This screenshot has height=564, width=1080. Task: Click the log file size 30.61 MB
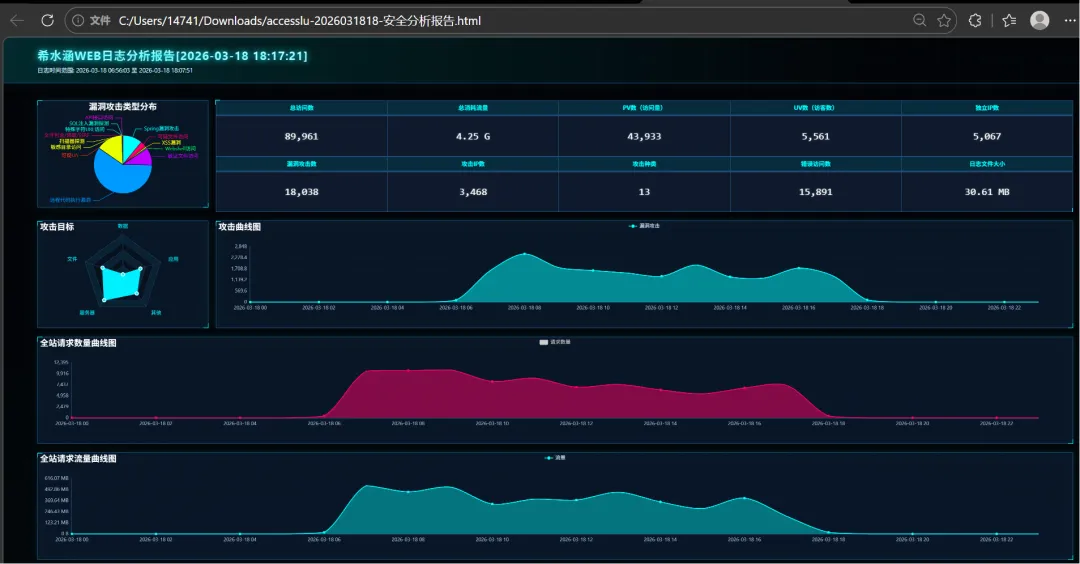point(987,192)
